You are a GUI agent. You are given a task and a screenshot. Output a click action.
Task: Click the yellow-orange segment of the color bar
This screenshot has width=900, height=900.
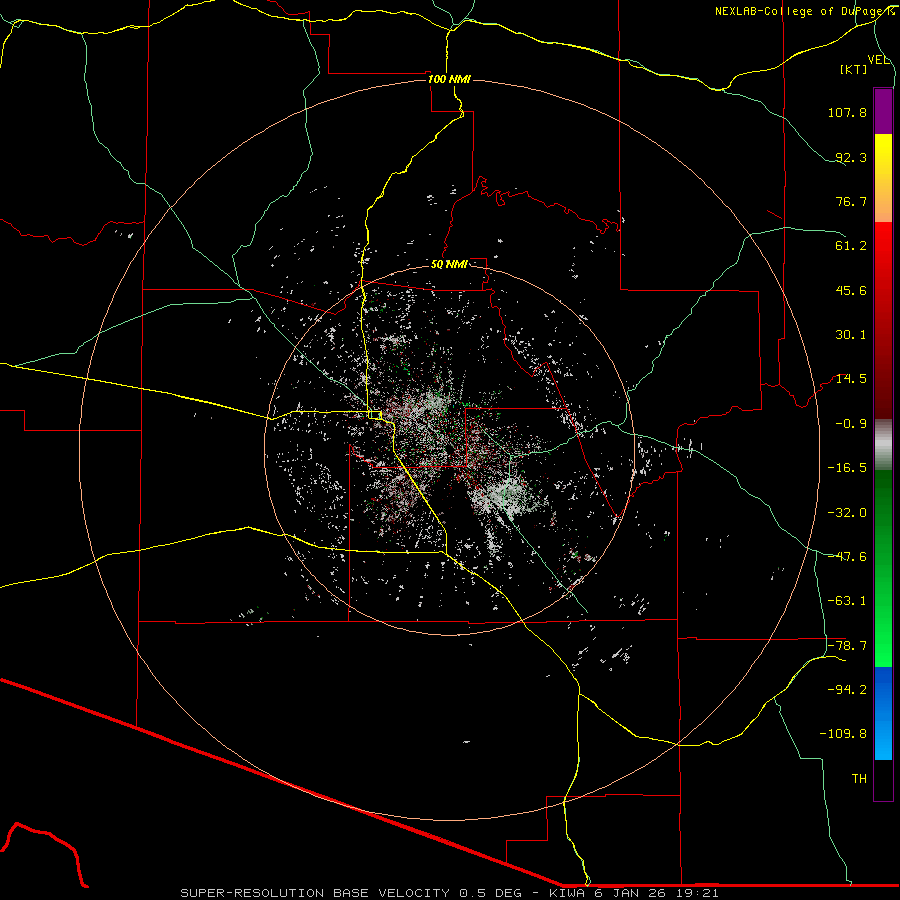click(x=883, y=178)
